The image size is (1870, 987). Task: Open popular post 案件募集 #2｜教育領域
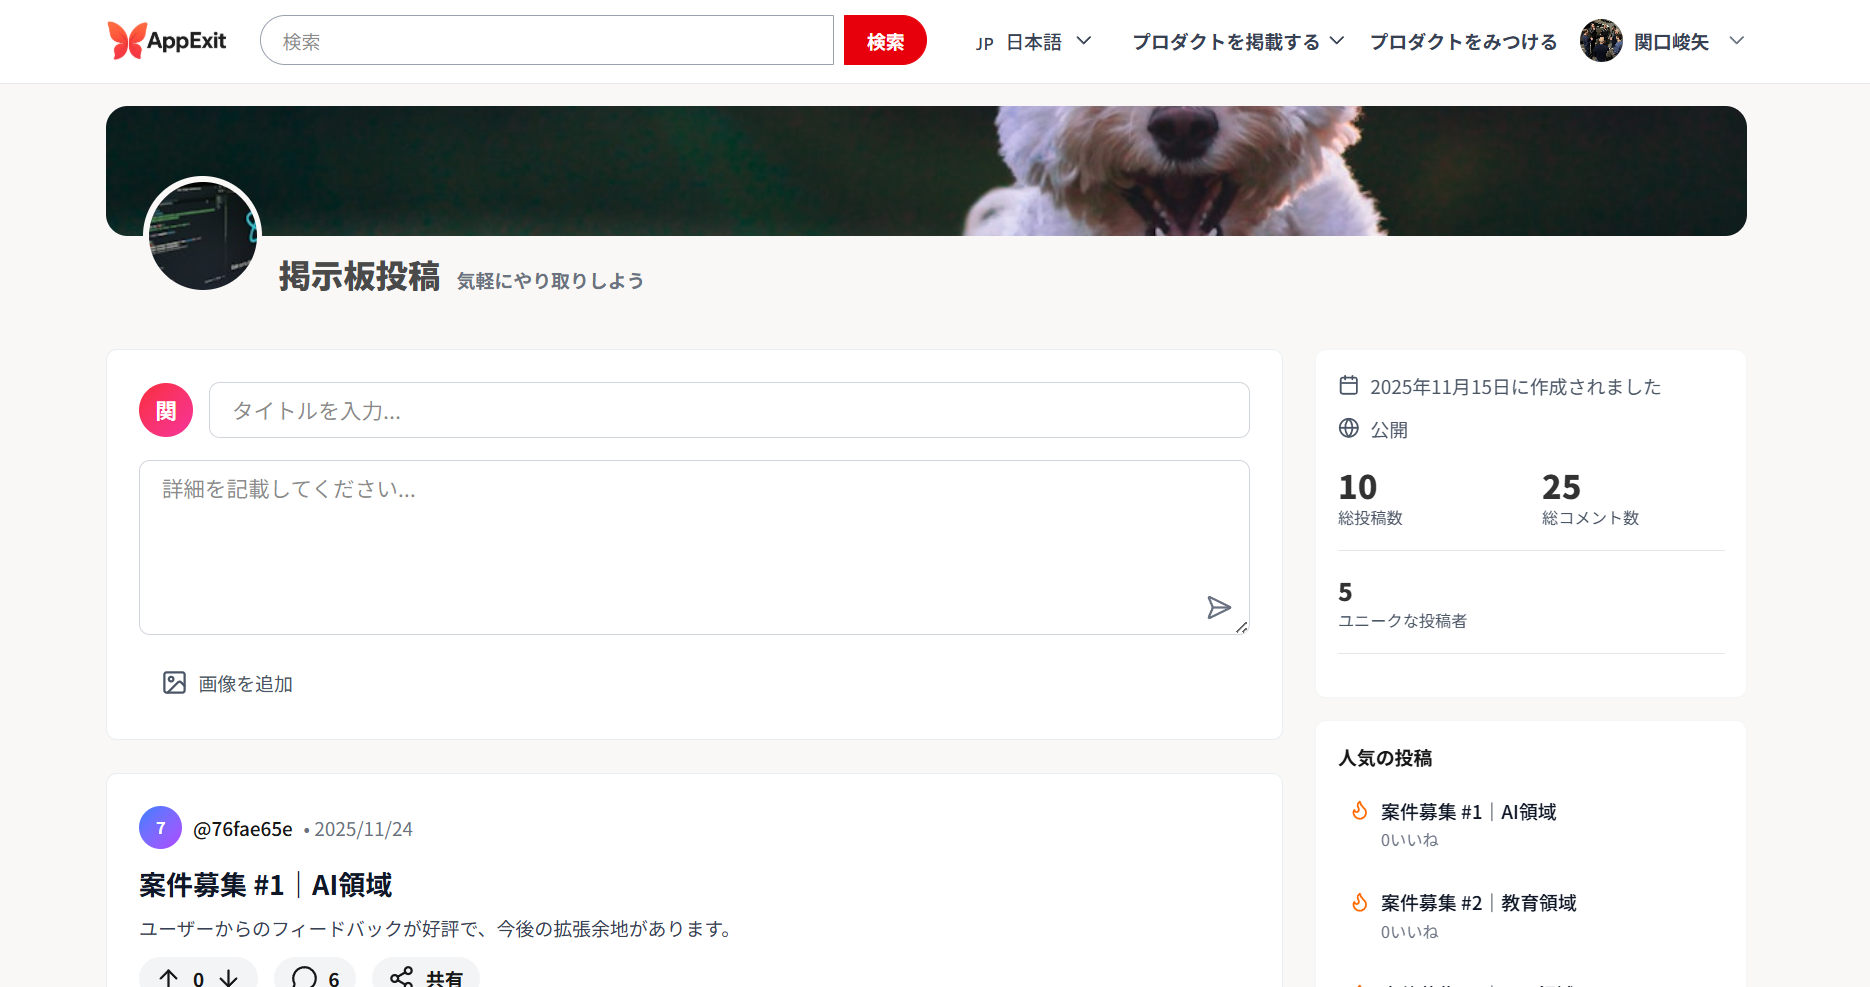click(1477, 903)
